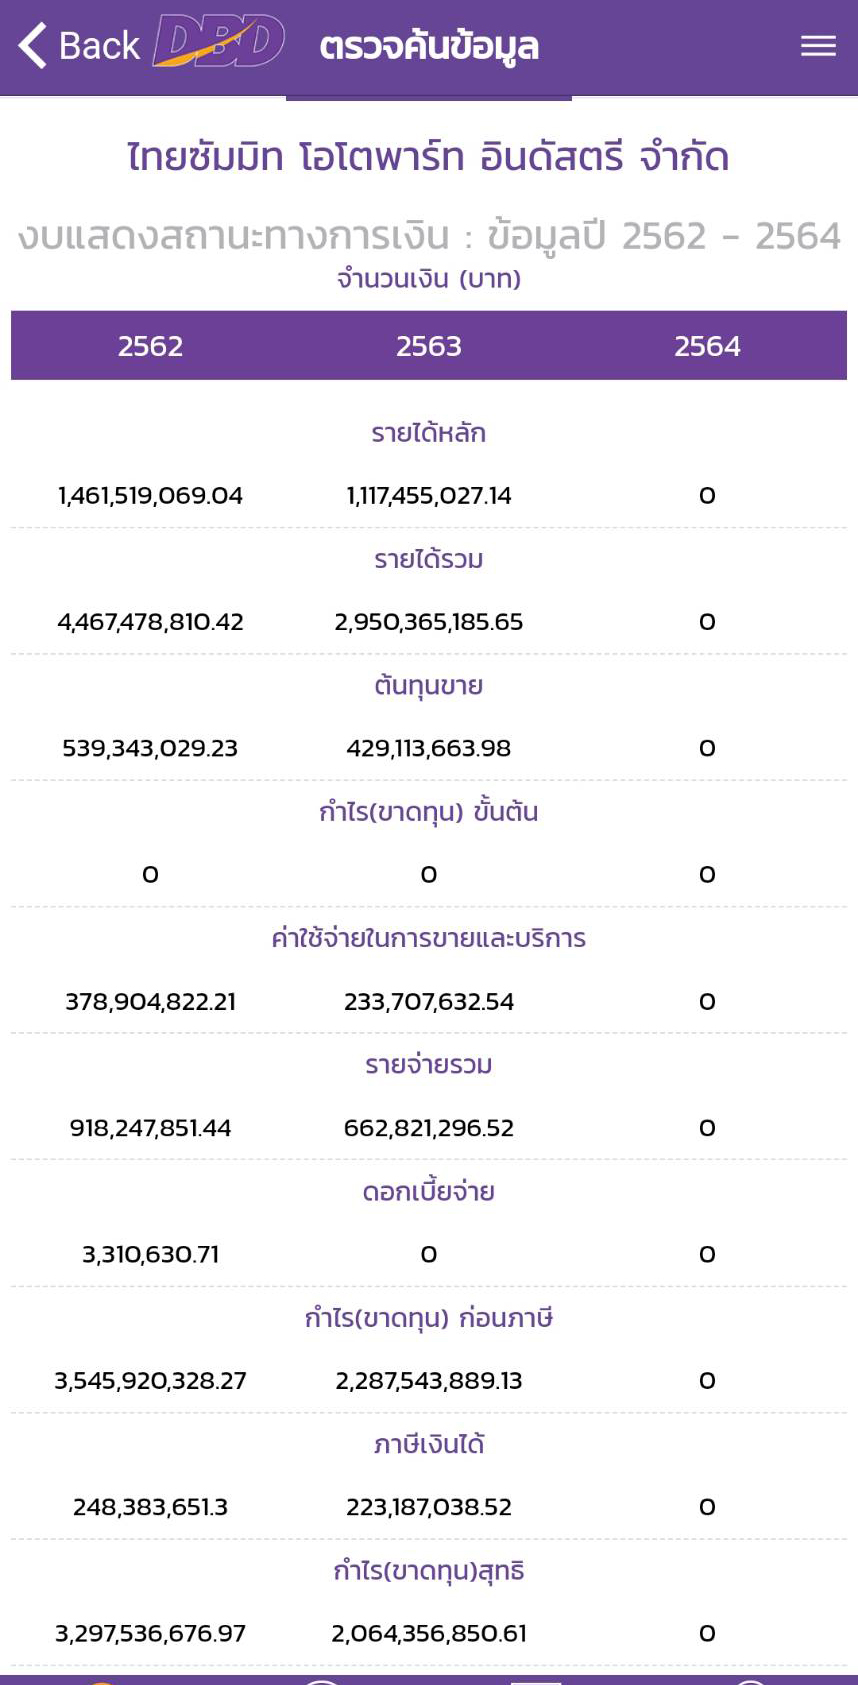Image resolution: width=858 pixels, height=1685 pixels.
Task: Tap the กำไร(ขาดทุน)สุทธิ row label
Action: (429, 1571)
